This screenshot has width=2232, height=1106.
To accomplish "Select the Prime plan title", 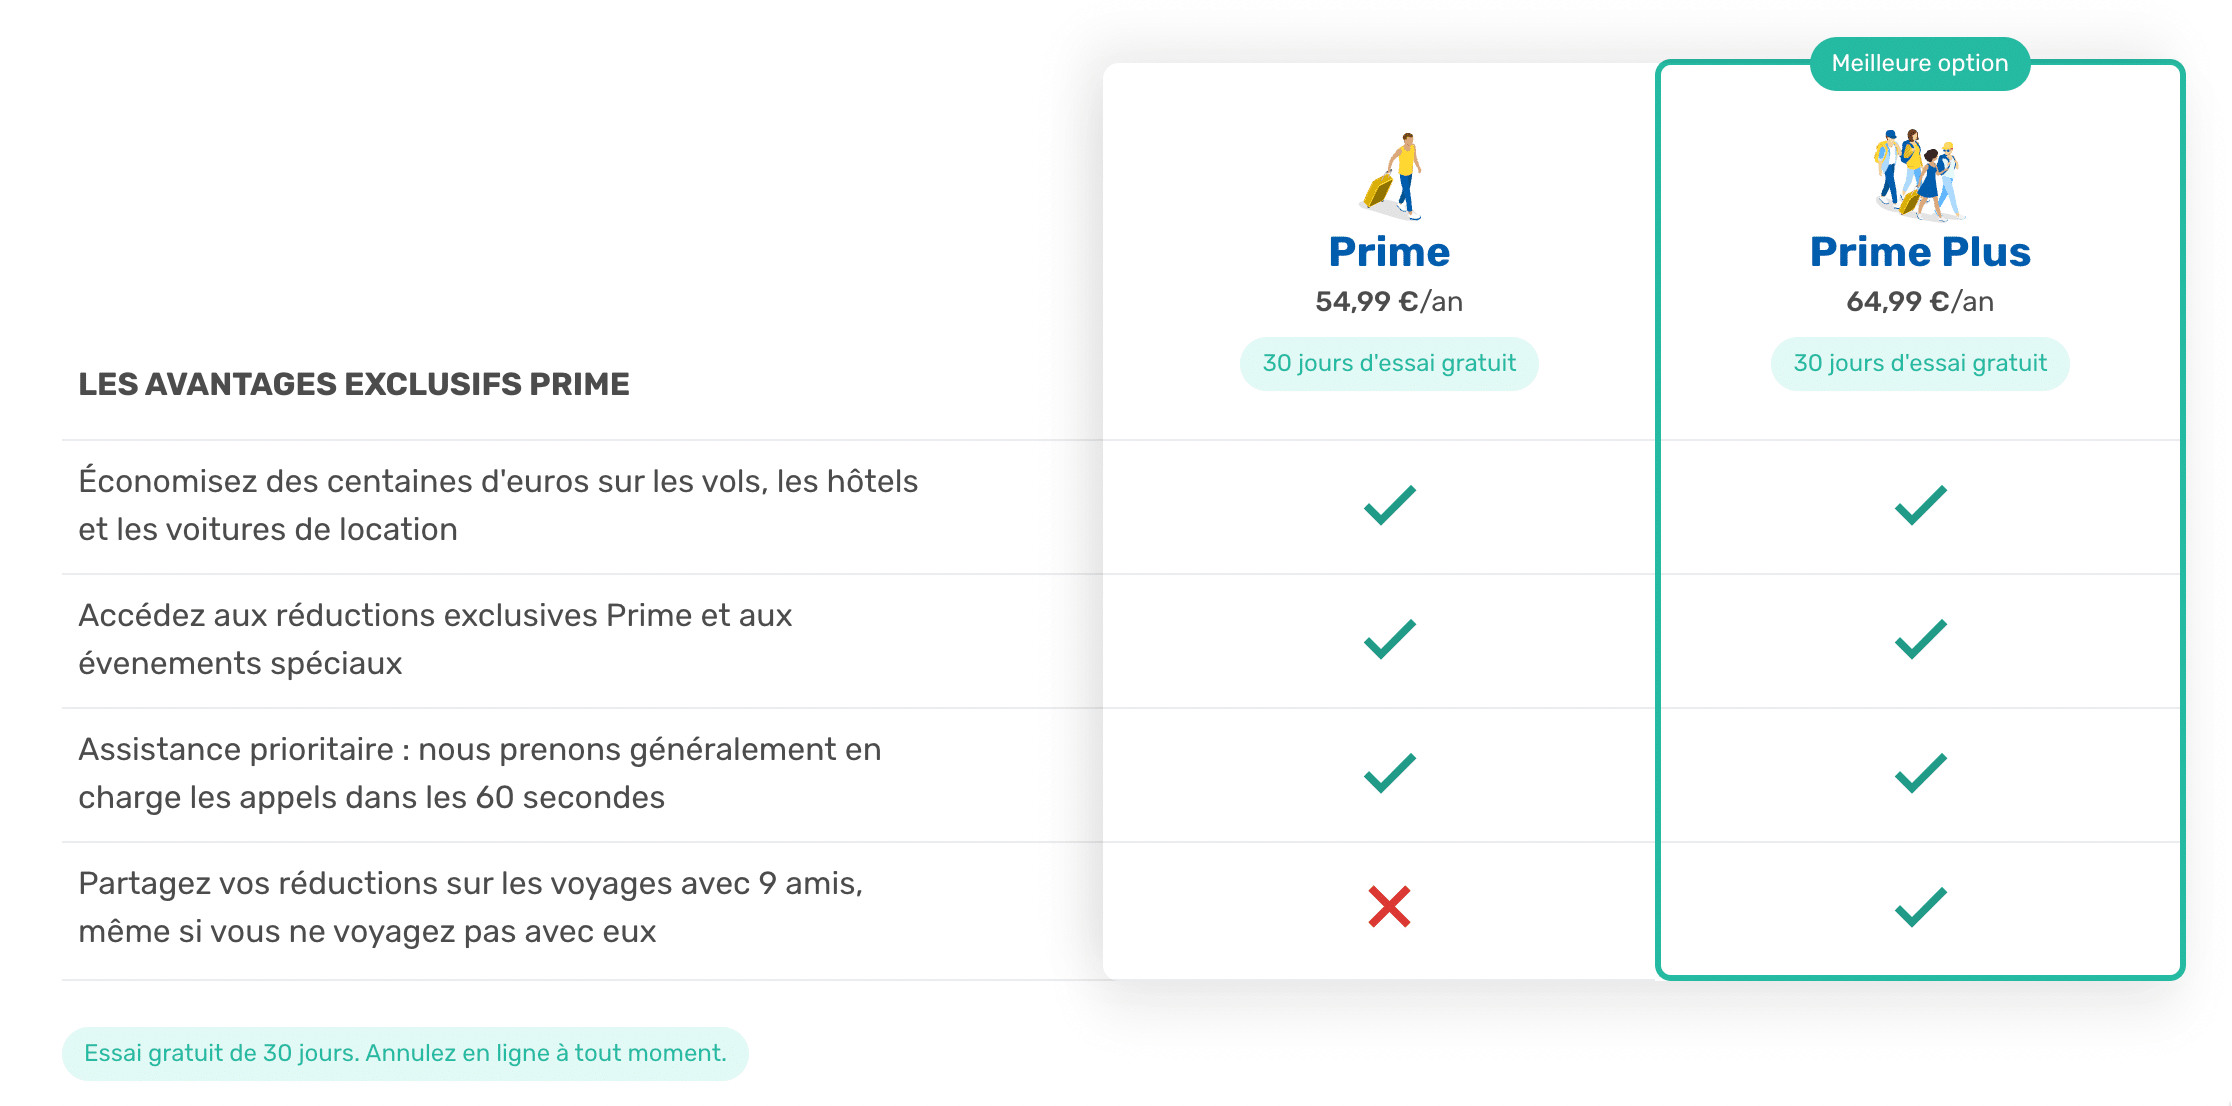I will pyautogui.click(x=1389, y=252).
